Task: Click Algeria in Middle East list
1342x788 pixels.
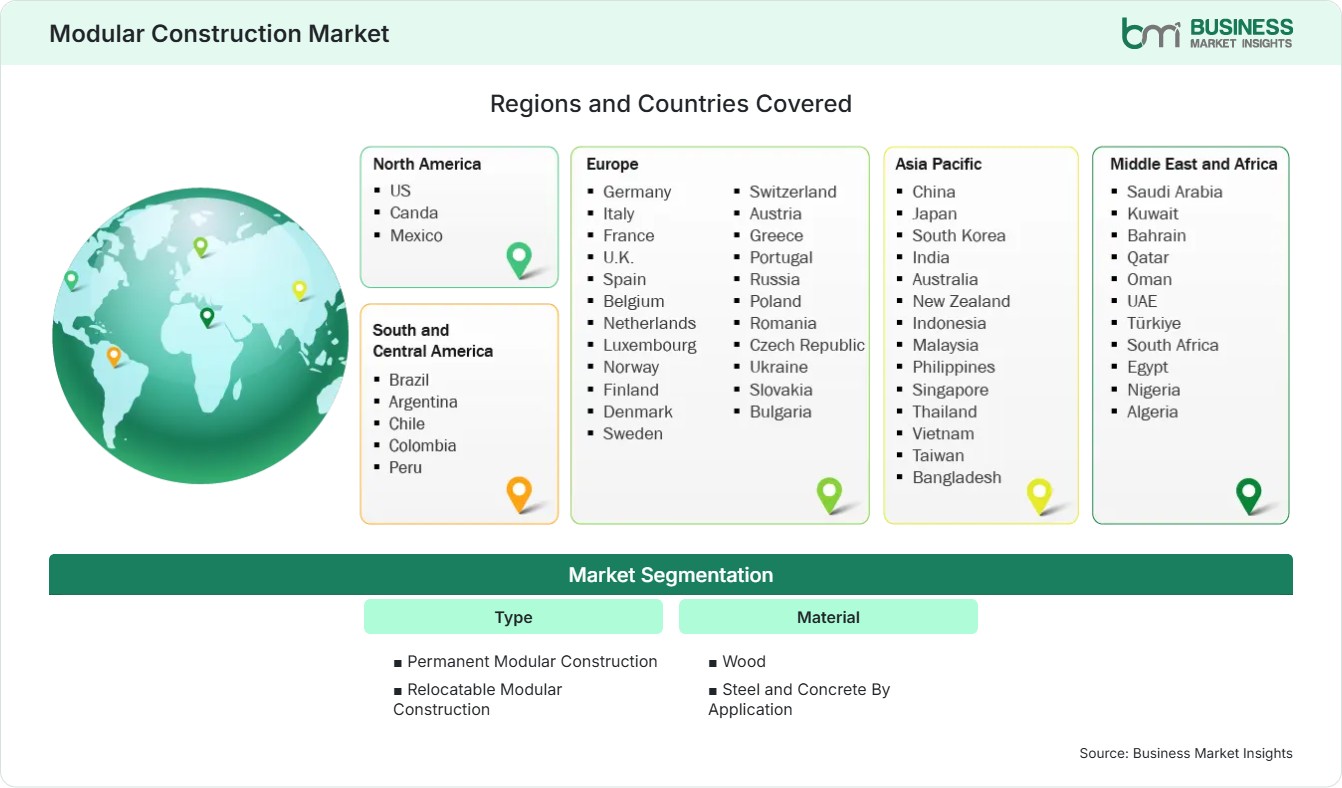Action: pos(1152,411)
